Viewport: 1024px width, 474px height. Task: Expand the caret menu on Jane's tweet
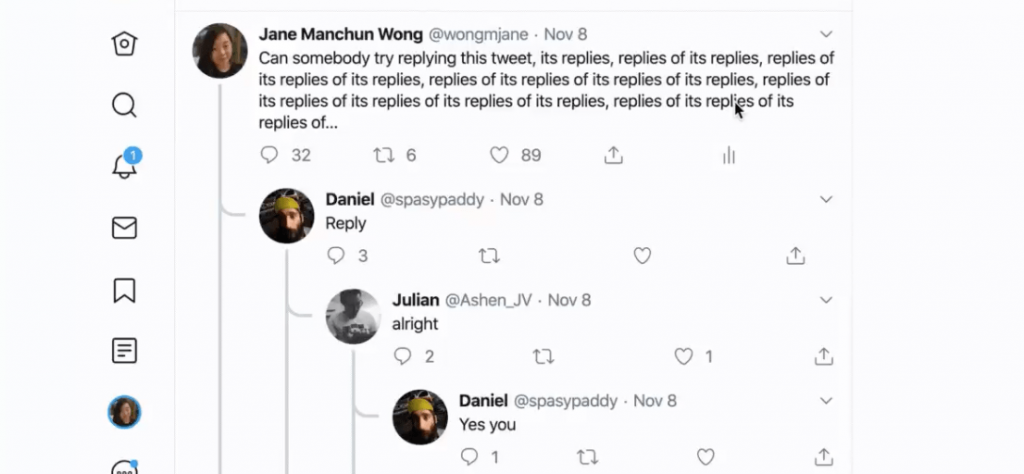coord(826,33)
